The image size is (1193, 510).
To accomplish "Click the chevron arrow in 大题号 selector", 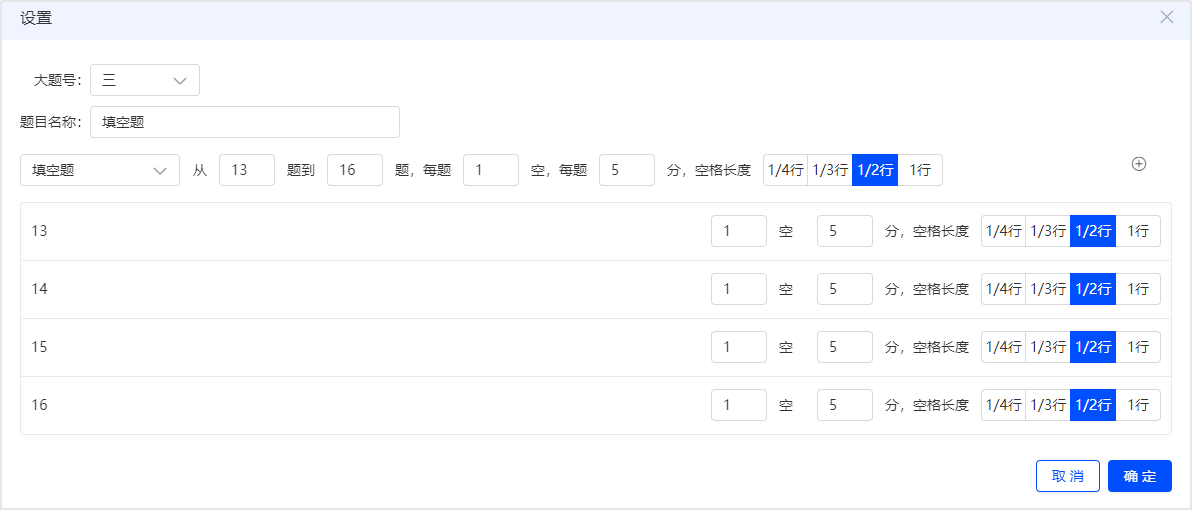I will (x=180, y=81).
